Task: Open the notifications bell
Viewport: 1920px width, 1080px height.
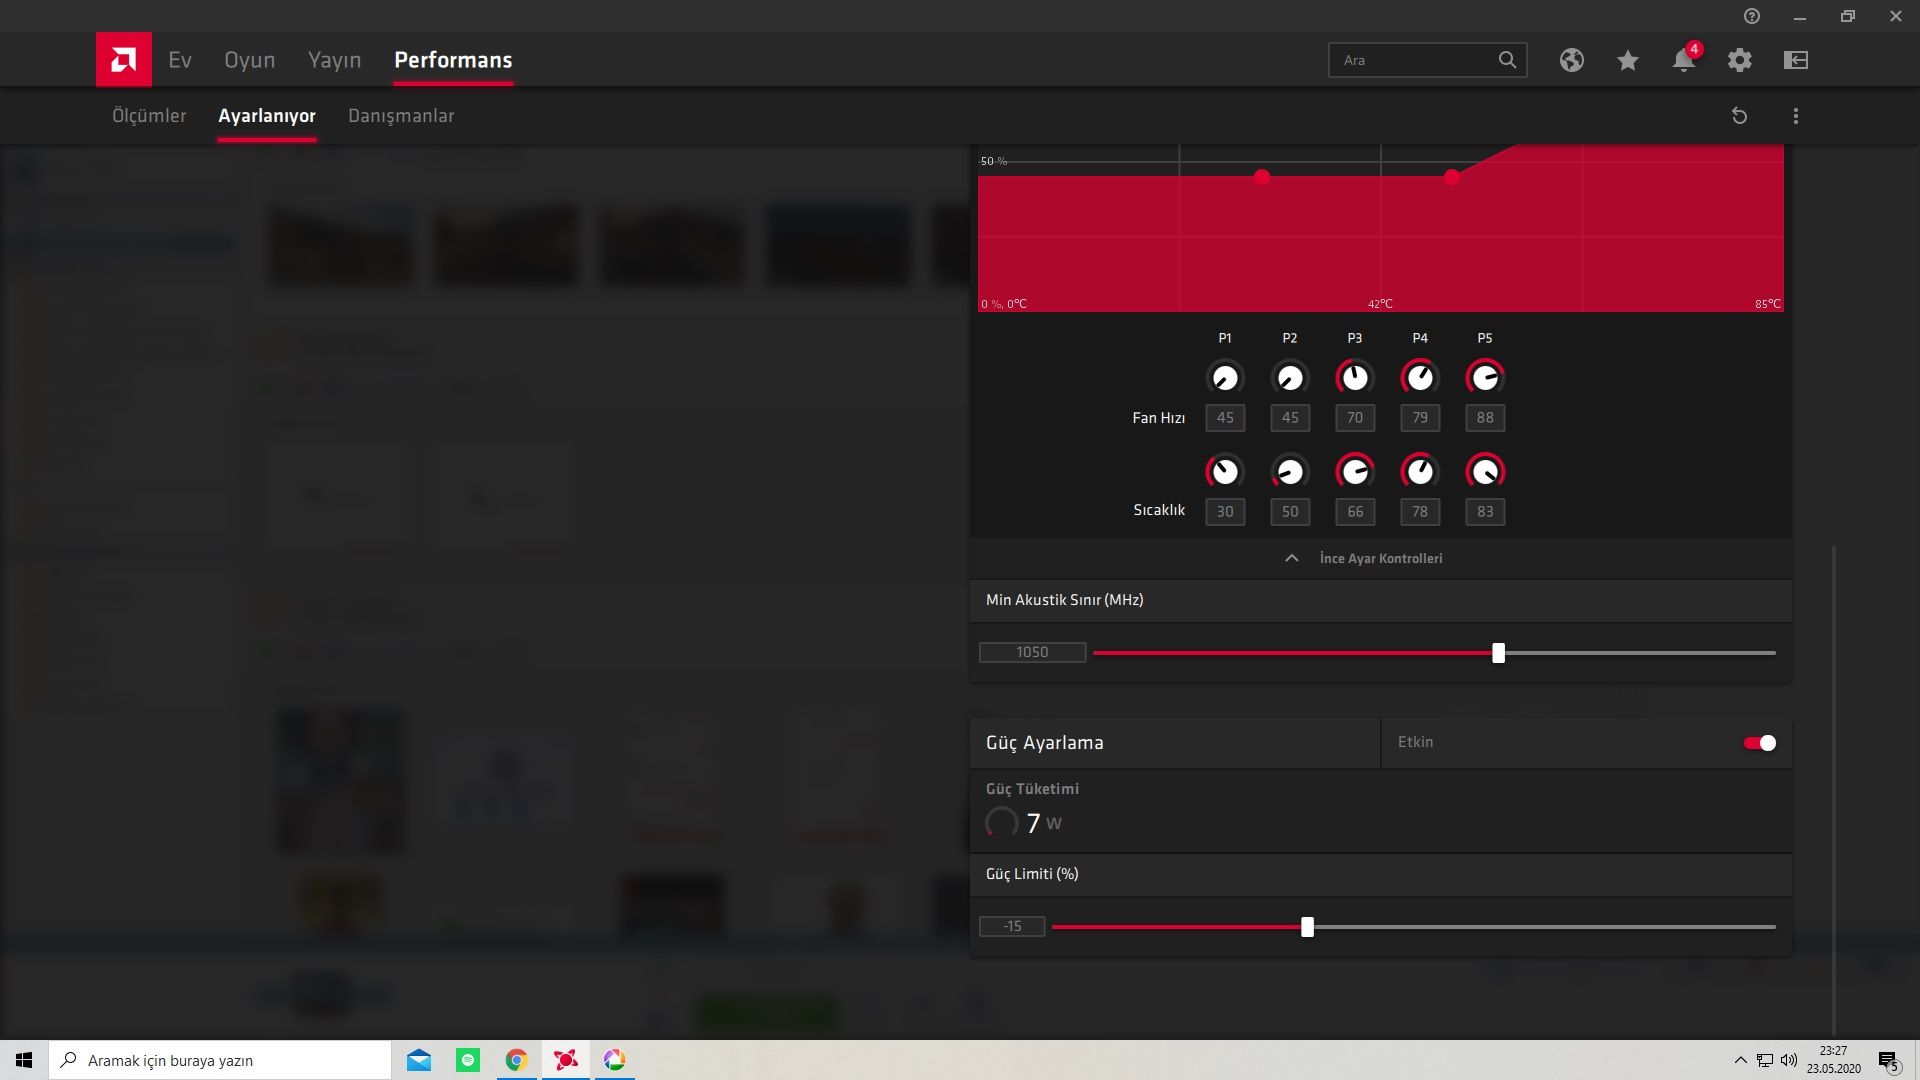Action: [1684, 60]
